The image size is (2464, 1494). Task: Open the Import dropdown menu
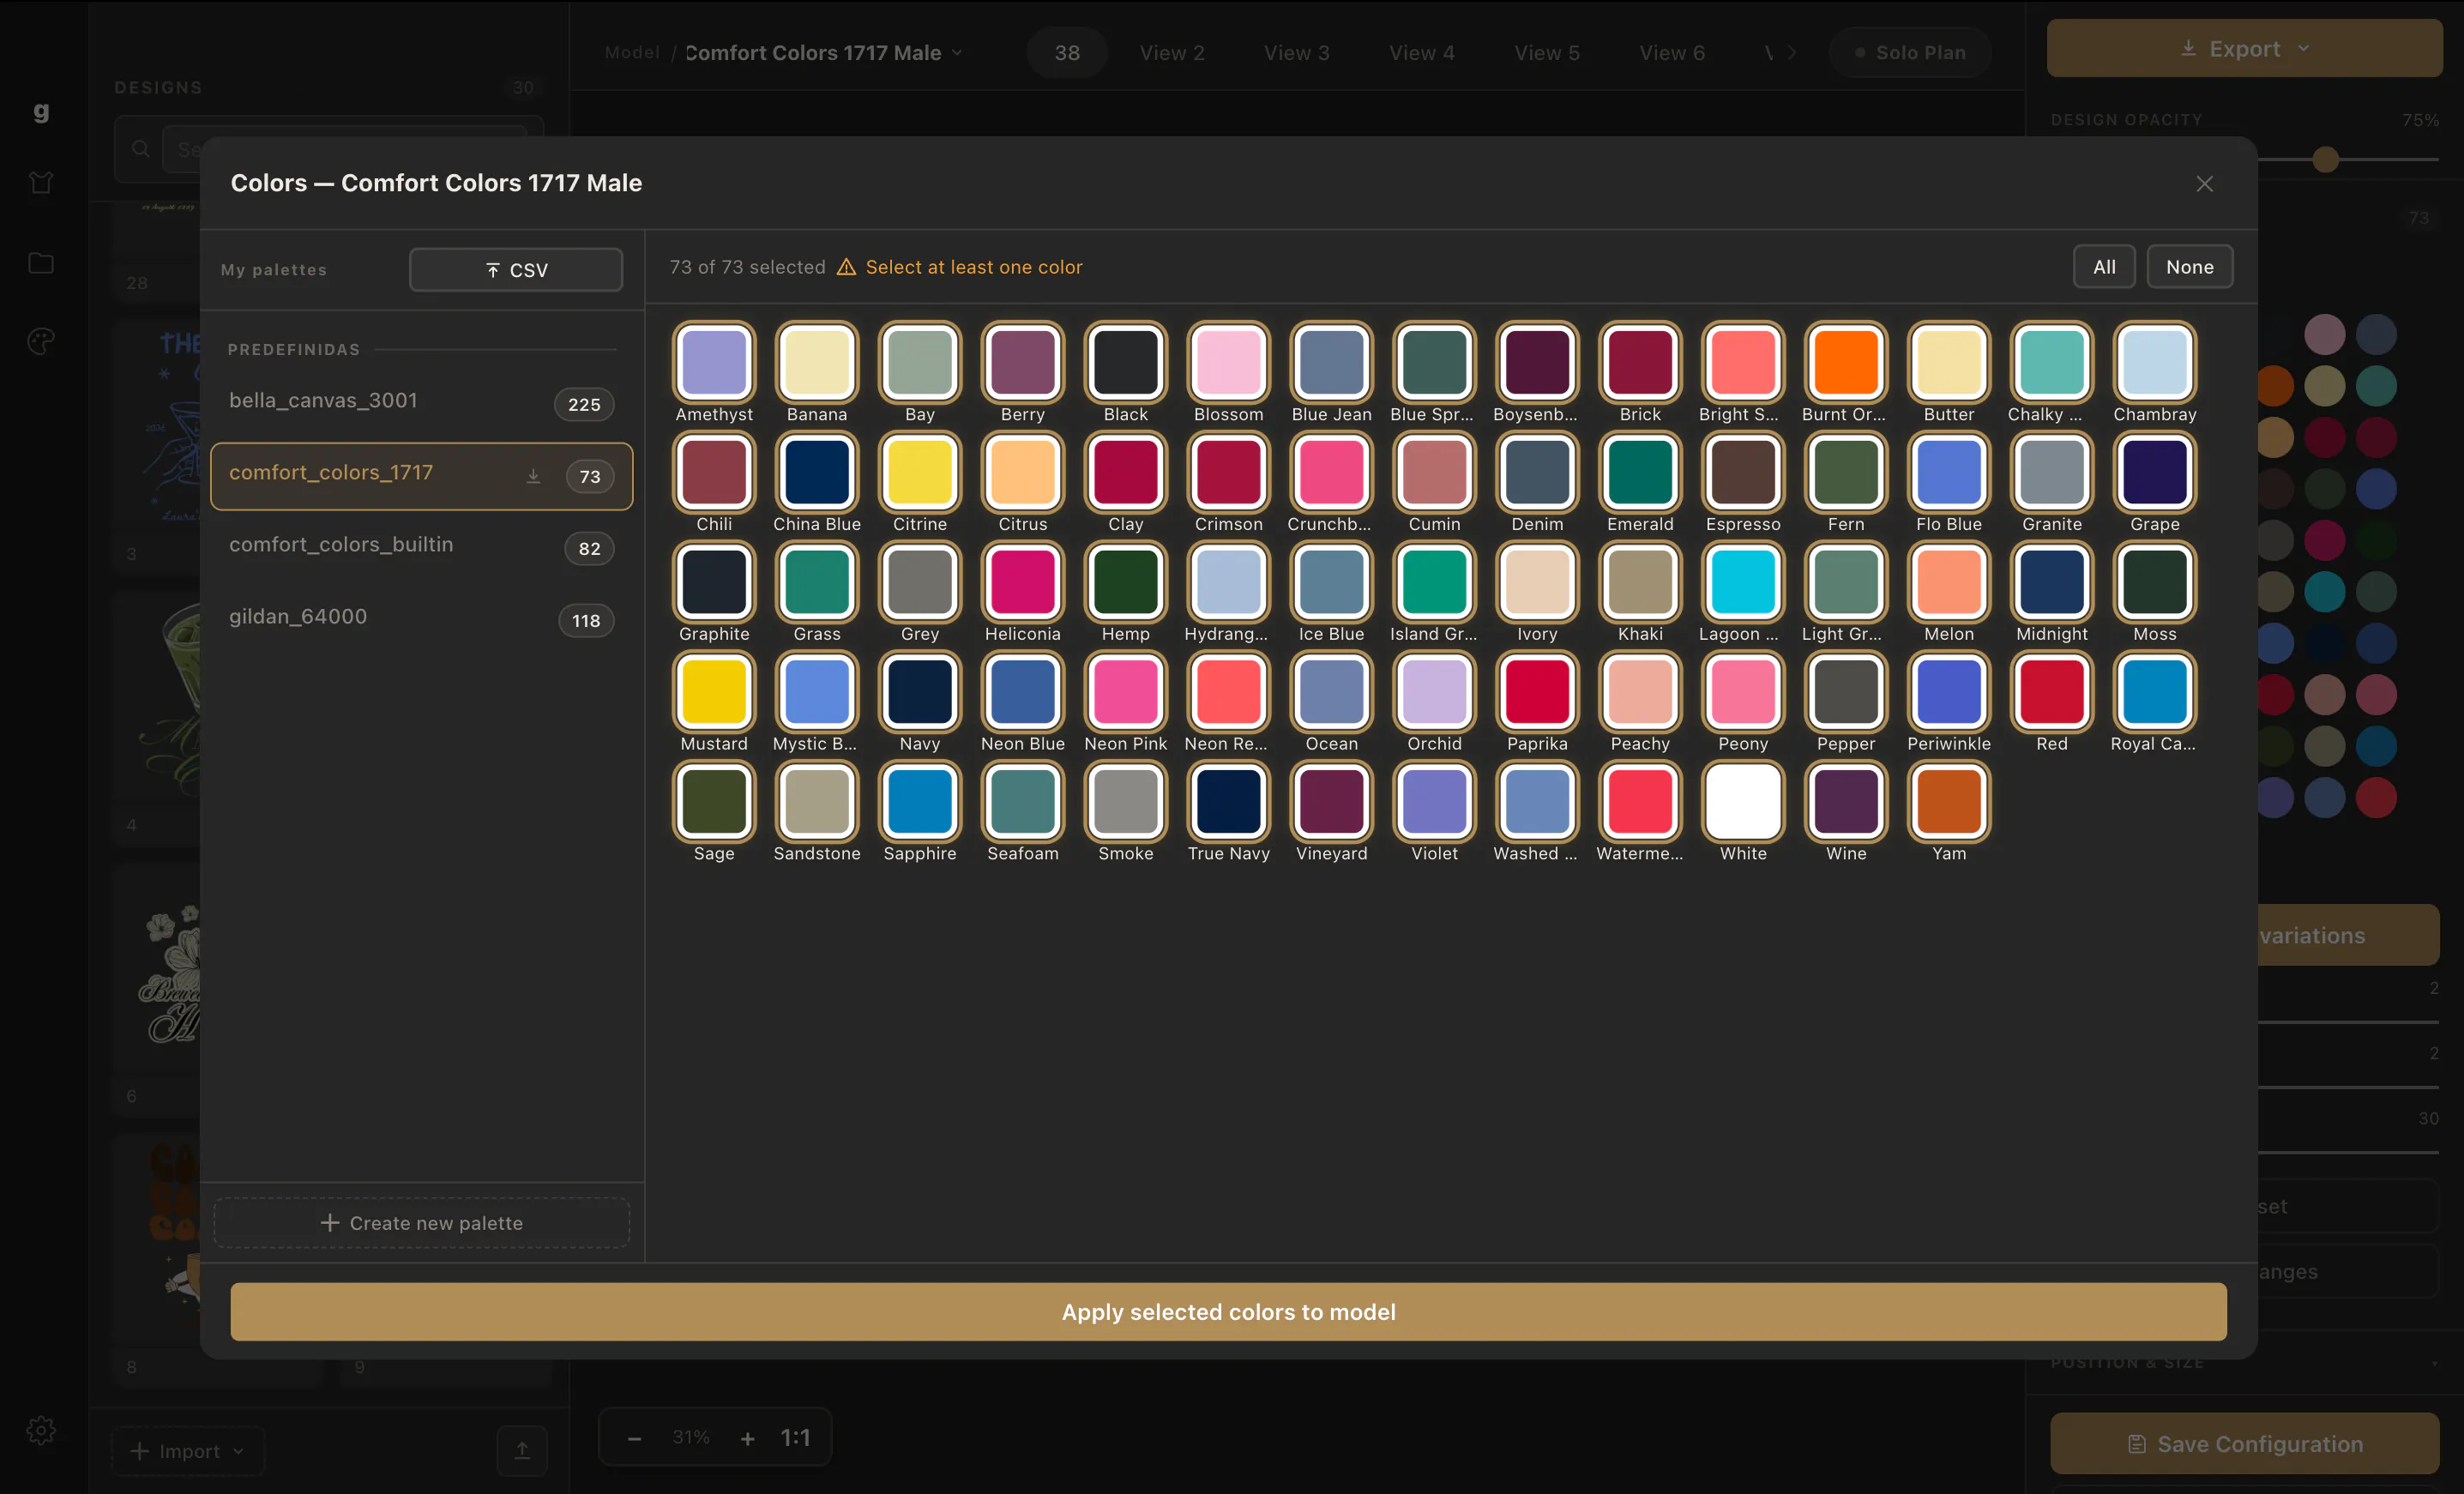(188, 1450)
